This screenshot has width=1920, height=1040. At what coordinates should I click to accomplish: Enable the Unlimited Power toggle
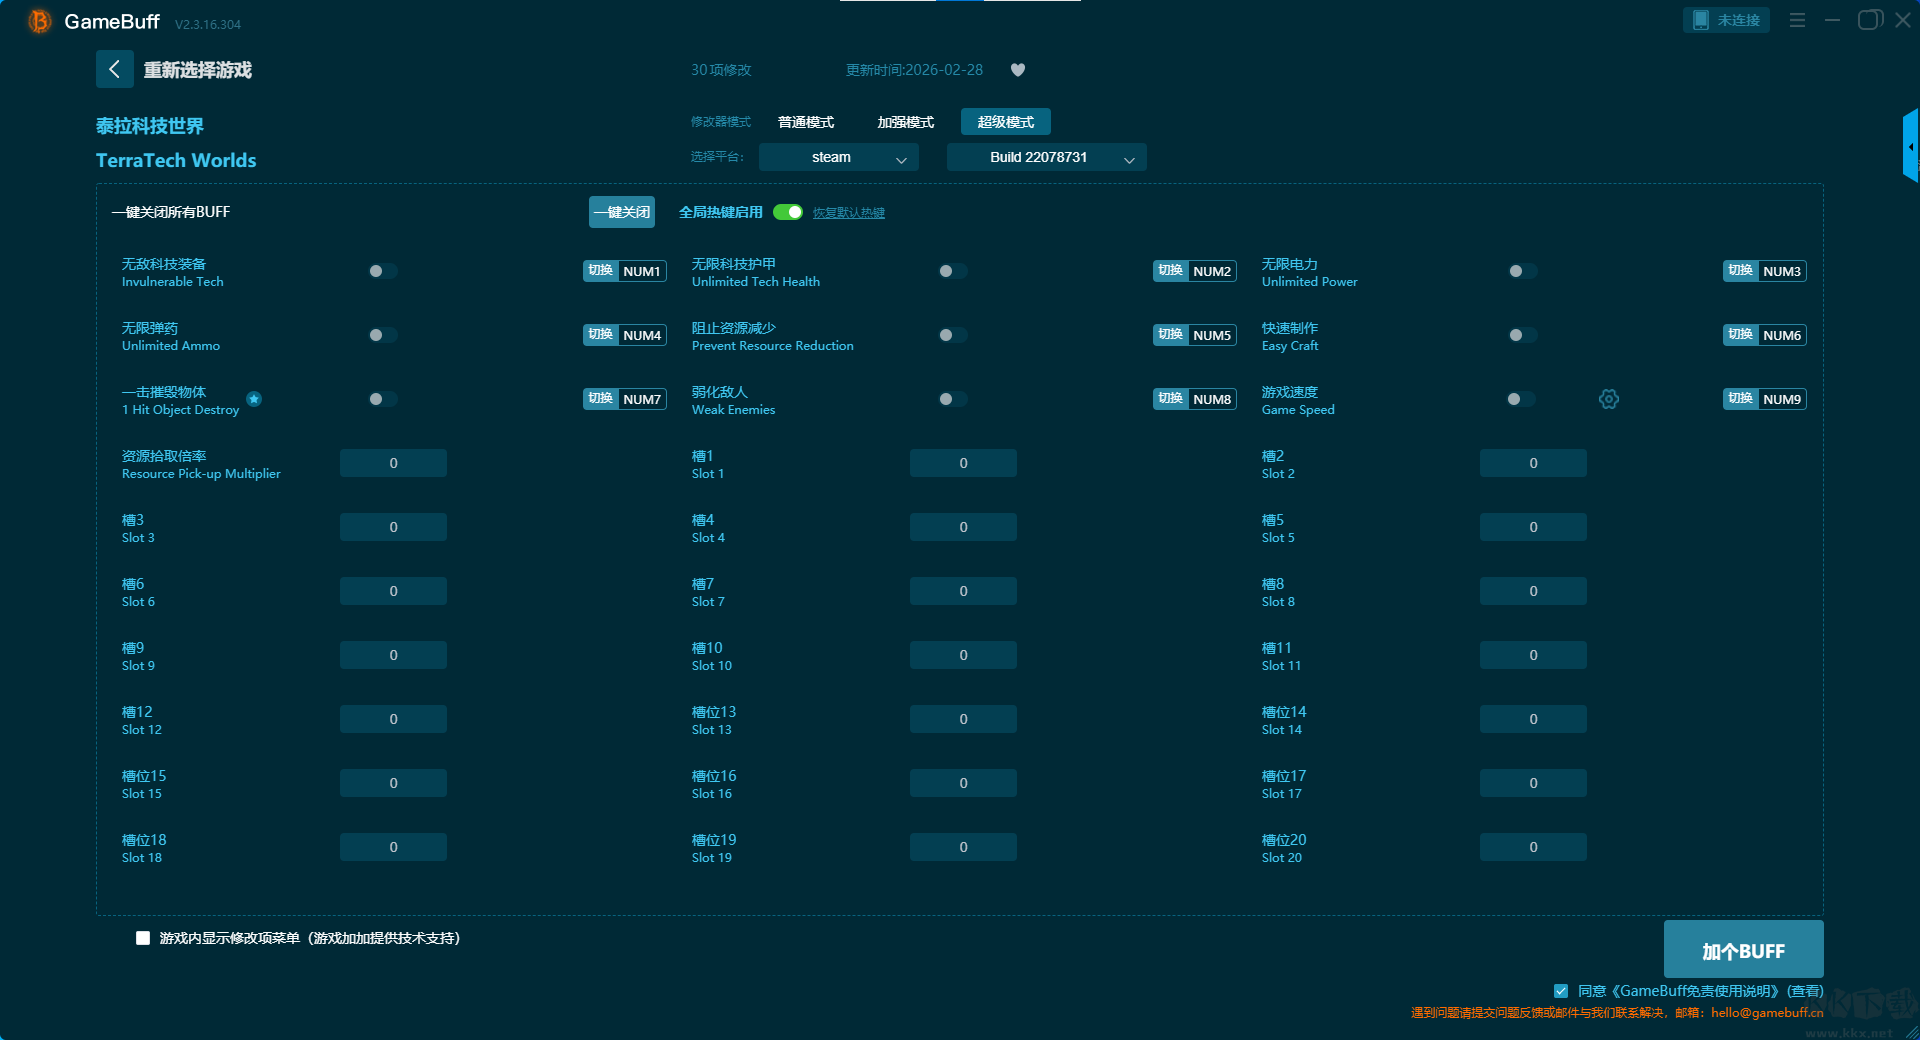click(1522, 271)
